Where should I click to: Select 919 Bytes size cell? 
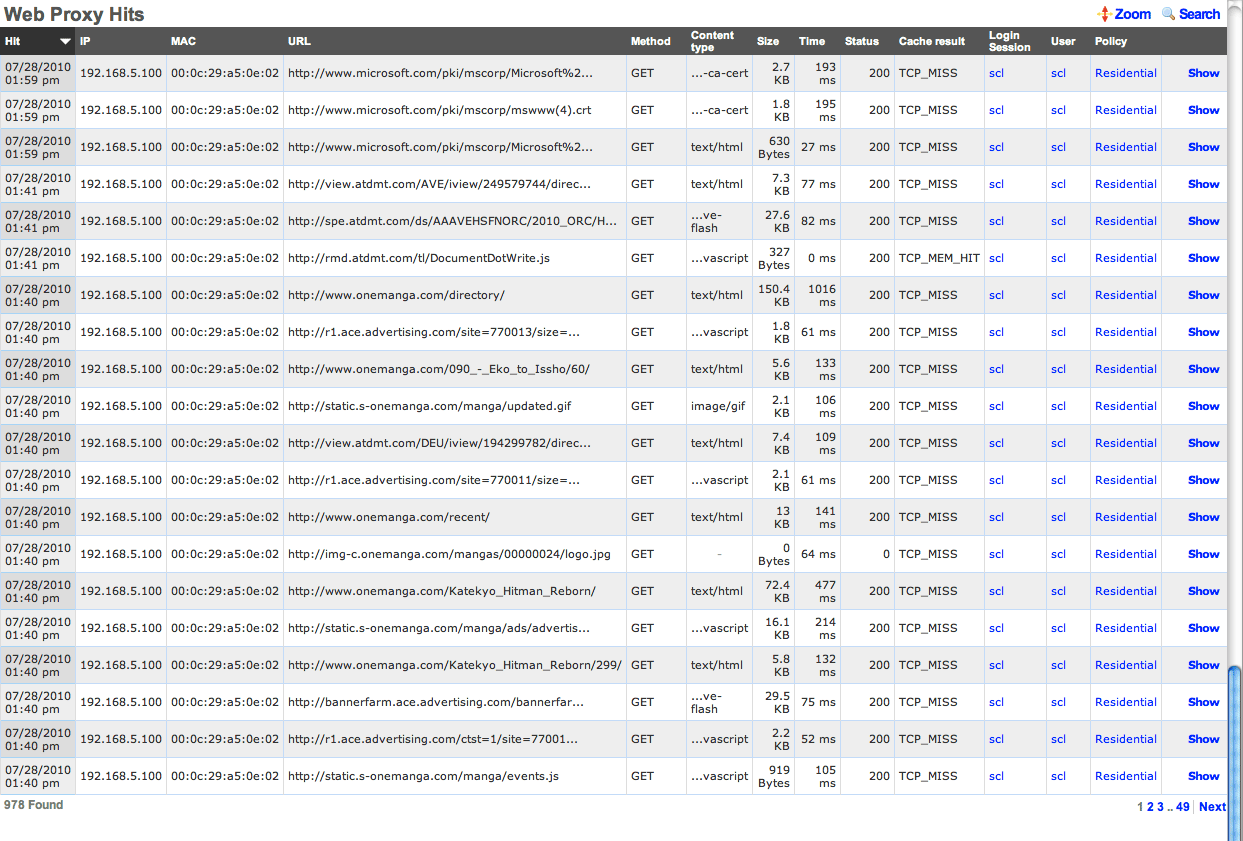click(x=773, y=776)
